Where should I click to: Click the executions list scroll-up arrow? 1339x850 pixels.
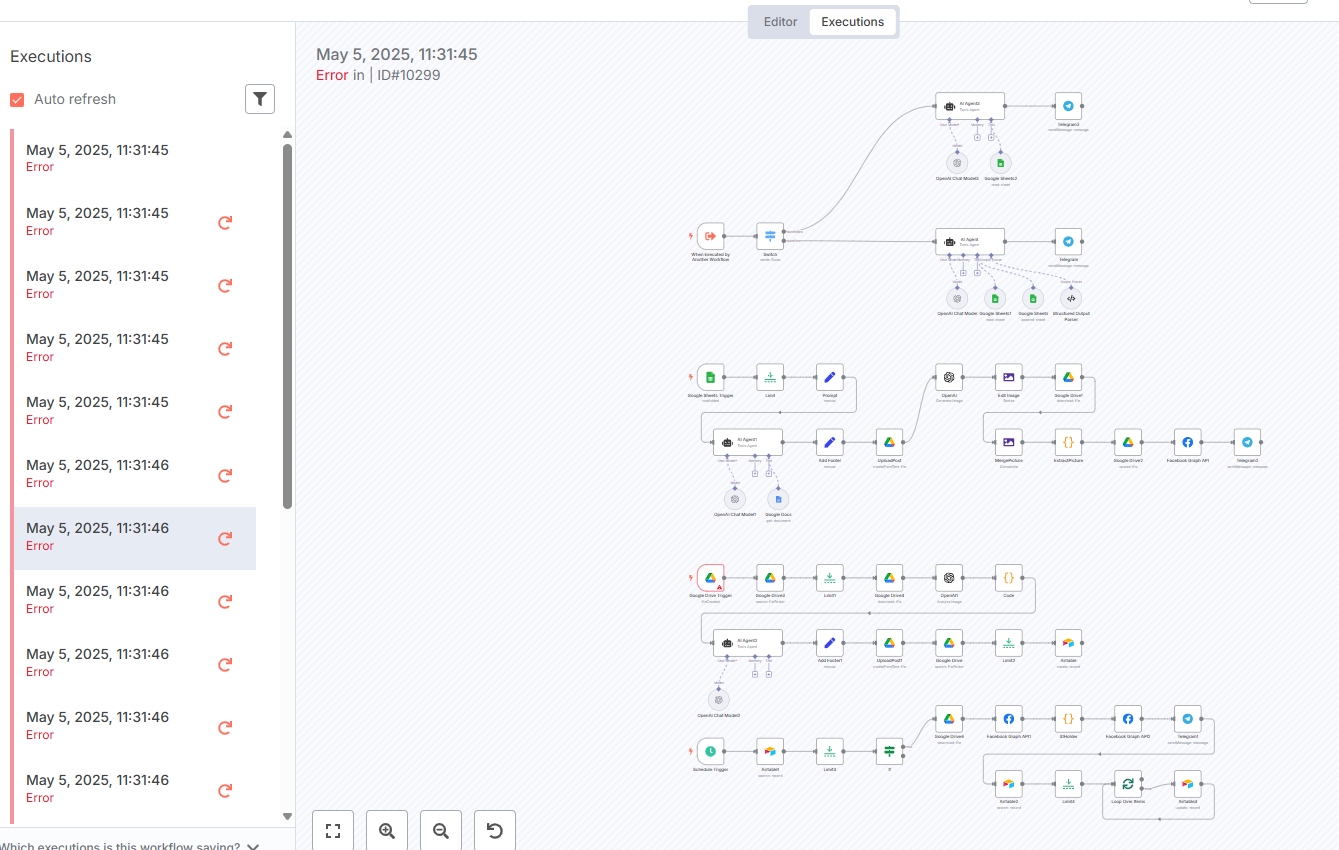coord(288,135)
